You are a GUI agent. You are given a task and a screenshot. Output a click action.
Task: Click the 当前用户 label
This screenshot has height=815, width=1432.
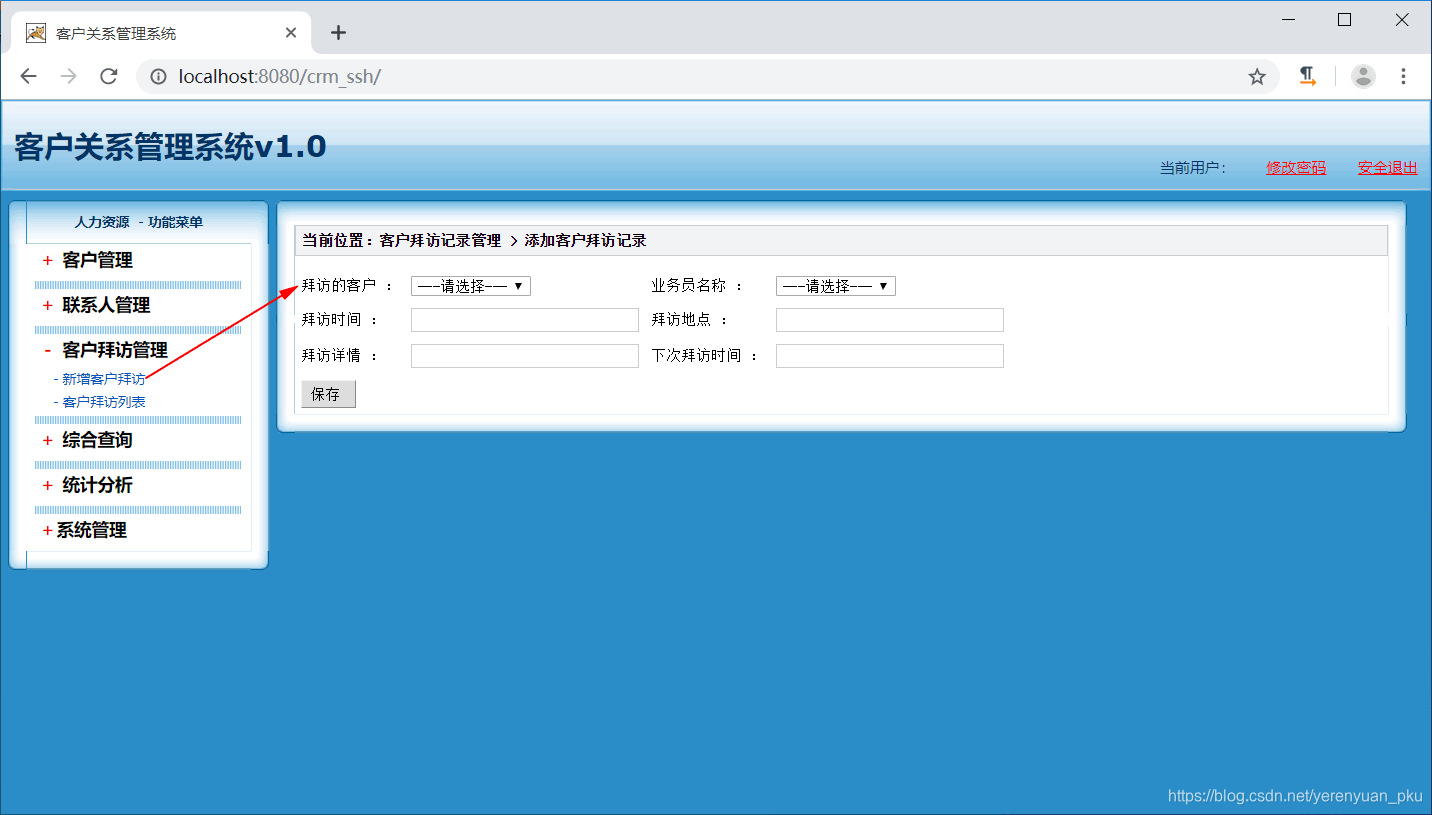pos(1193,168)
